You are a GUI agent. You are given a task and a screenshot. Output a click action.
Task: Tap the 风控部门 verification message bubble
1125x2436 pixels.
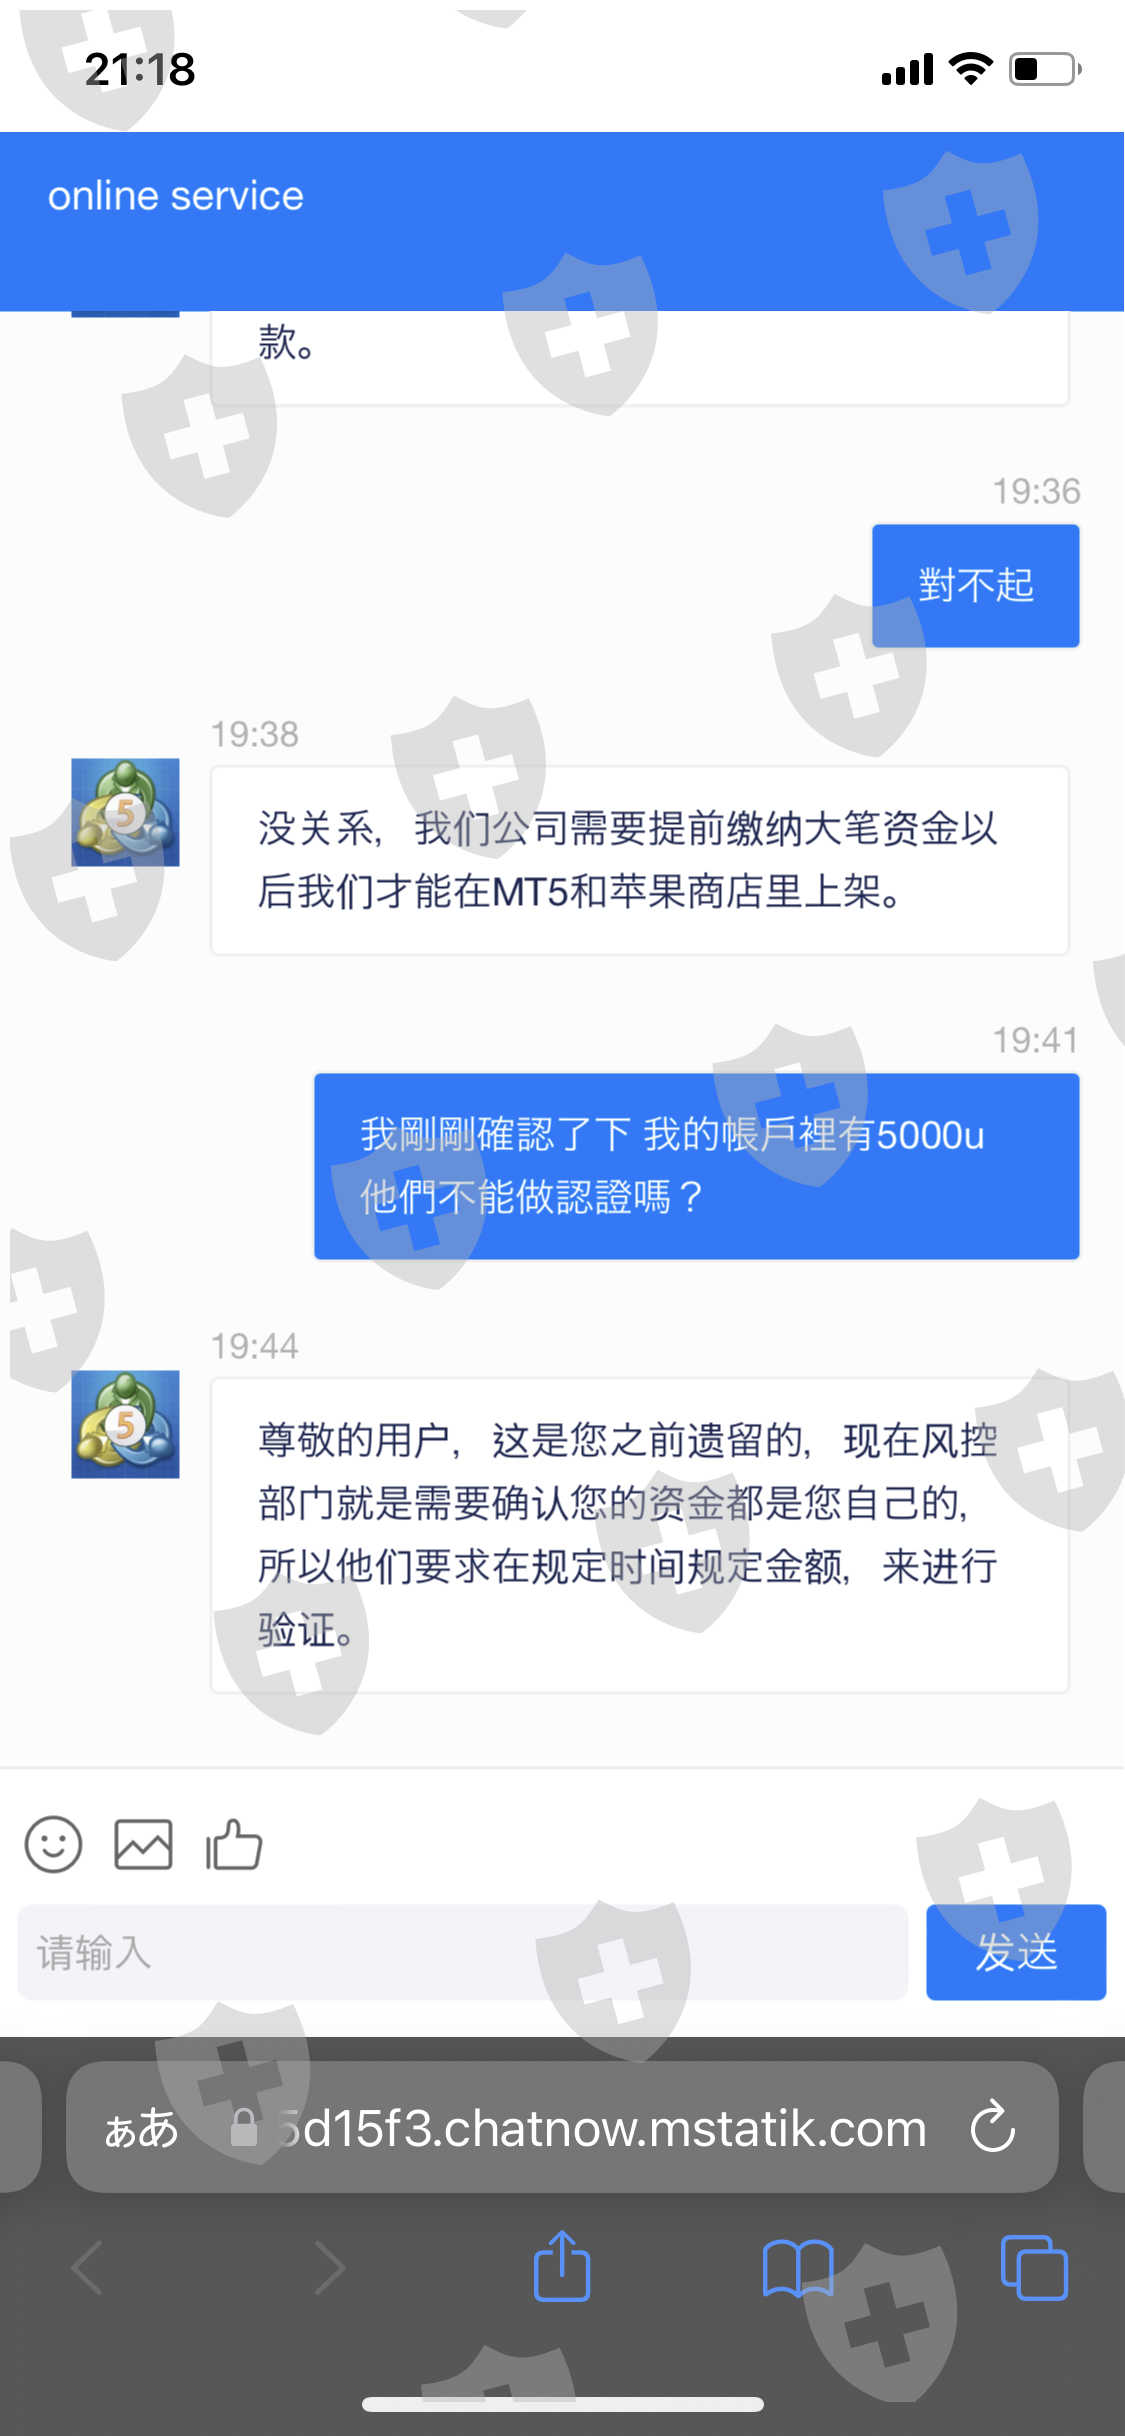[640, 1535]
